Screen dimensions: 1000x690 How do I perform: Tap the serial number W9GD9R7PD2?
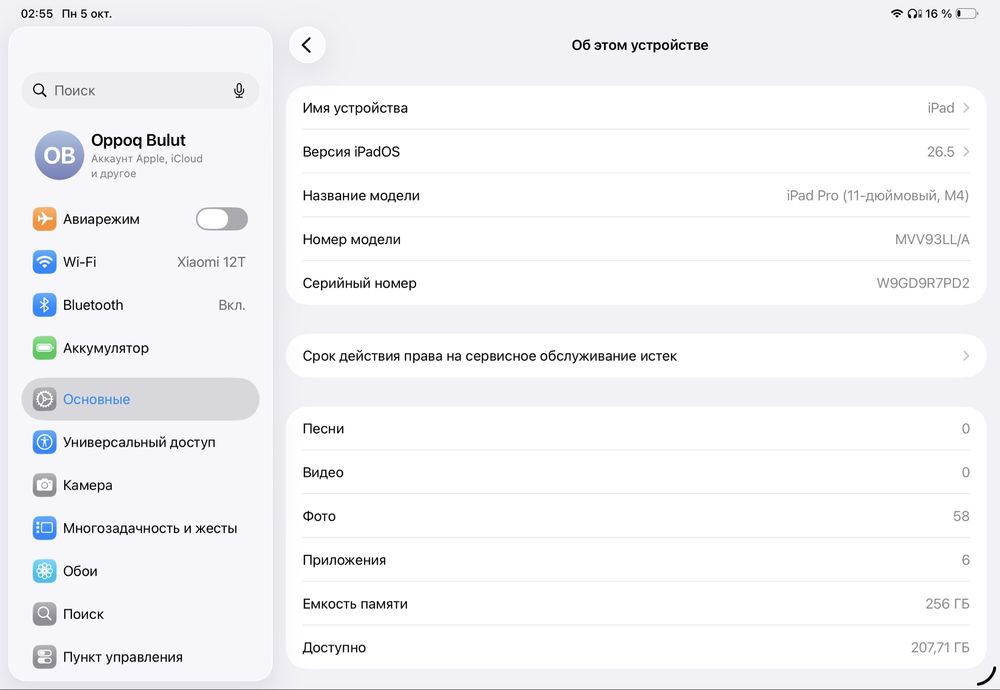pyautogui.click(x=923, y=283)
